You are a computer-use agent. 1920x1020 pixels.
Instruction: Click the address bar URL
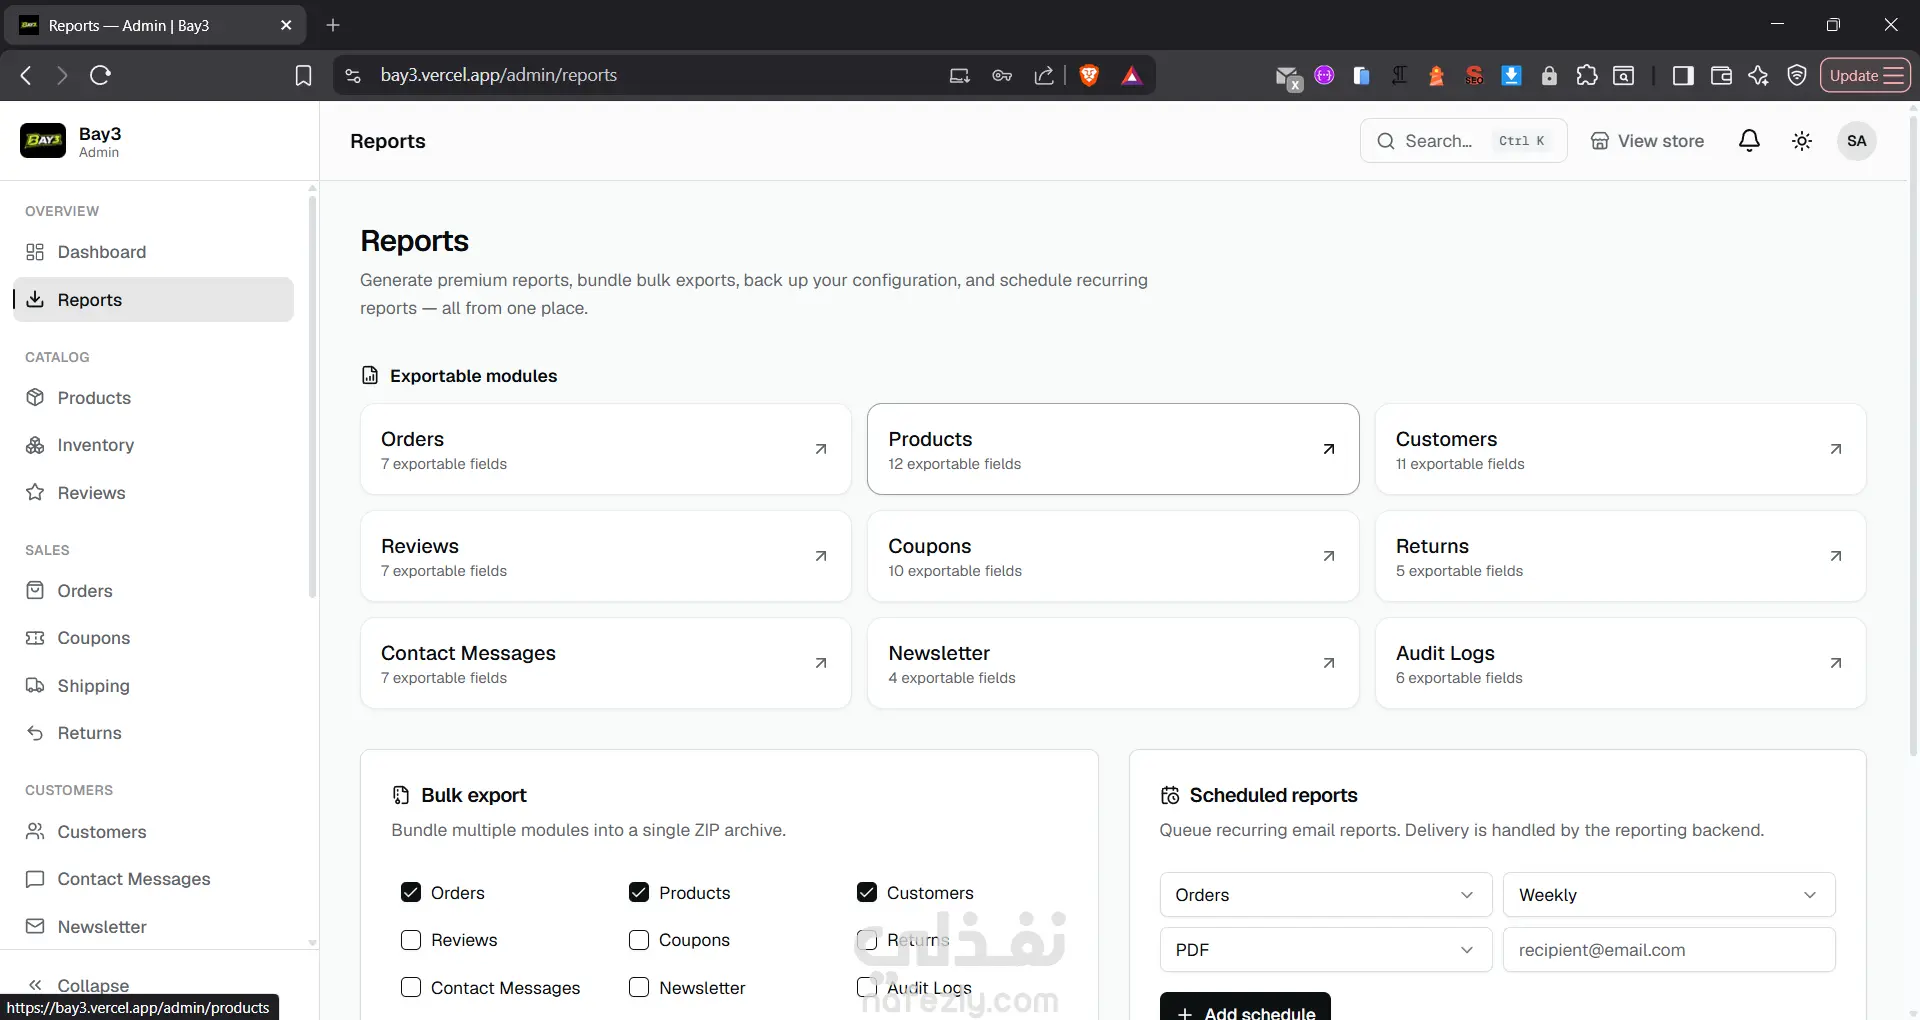tap(498, 75)
